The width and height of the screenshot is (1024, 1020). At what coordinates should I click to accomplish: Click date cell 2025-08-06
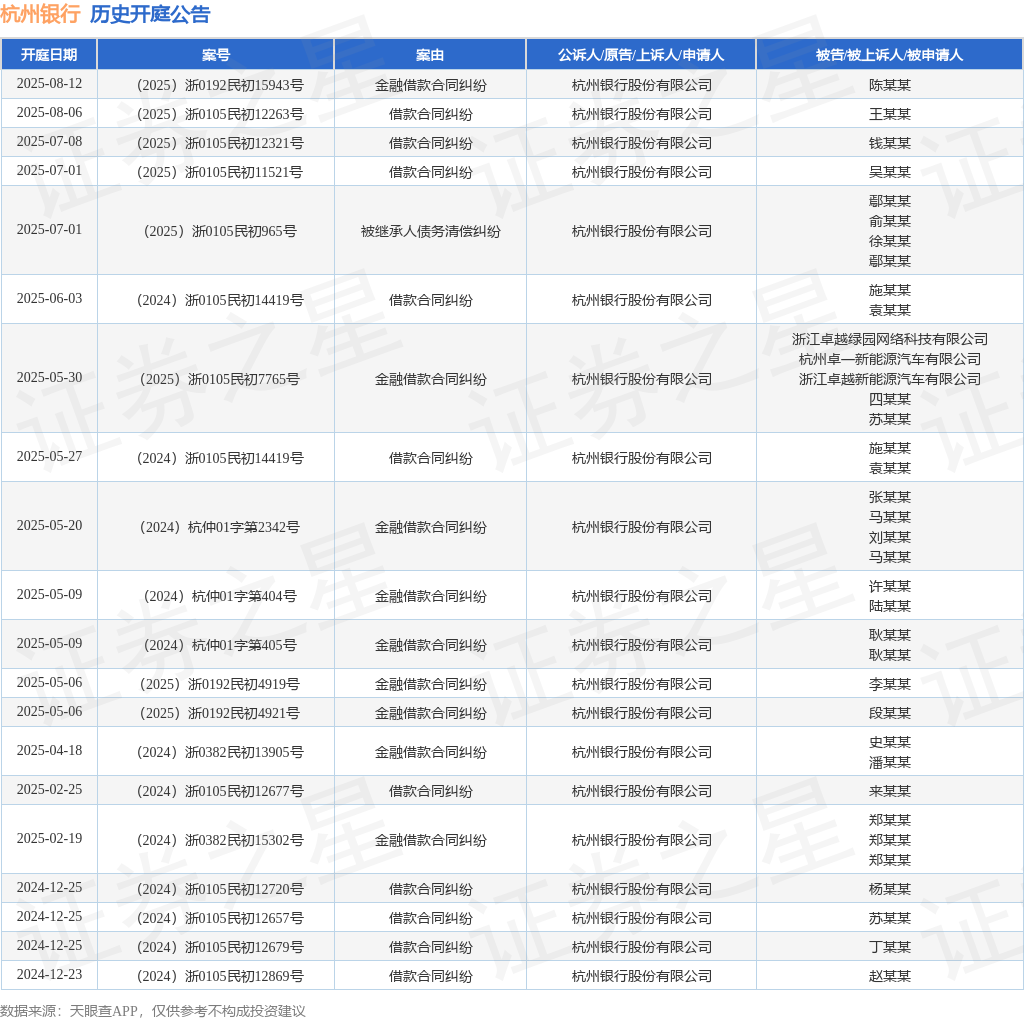(49, 112)
